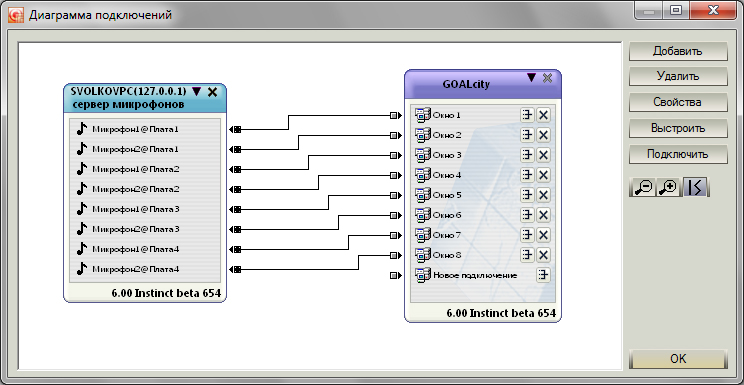Select the Микрофон1@Плата3 row

pos(145,209)
